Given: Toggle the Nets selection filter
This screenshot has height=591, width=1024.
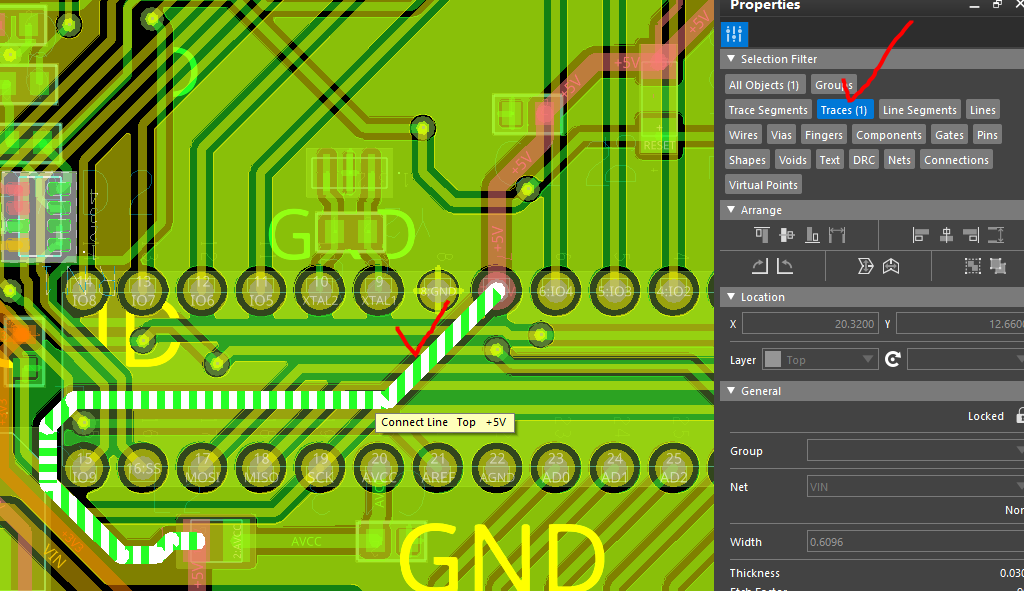Looking at the screenshot, I should pos(899,160).
